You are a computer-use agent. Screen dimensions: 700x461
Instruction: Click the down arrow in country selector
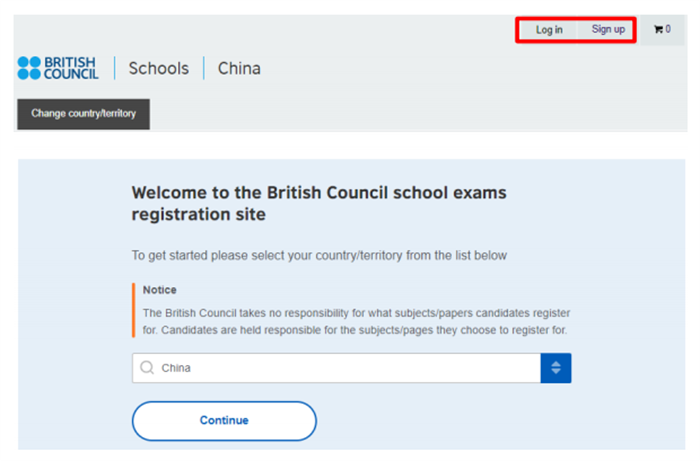(556, 372)
